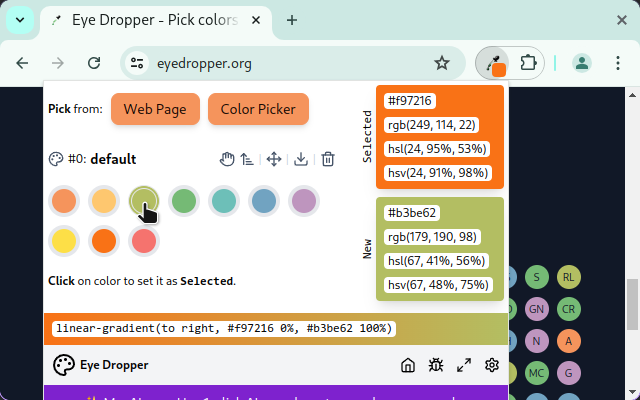Switch to the Eye Dropper browser tab
Viewport: 640px width, 400px height.
tap(150, 20)
